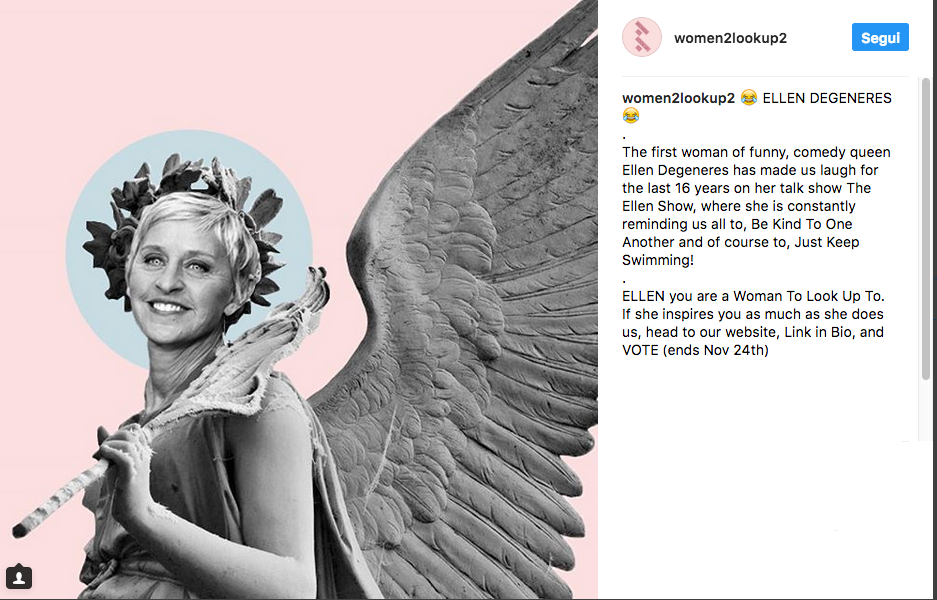The width and height of the screenshot is (937, 600).
Task: Click the caption scrollbar thumb
Action: pos(926,228)
